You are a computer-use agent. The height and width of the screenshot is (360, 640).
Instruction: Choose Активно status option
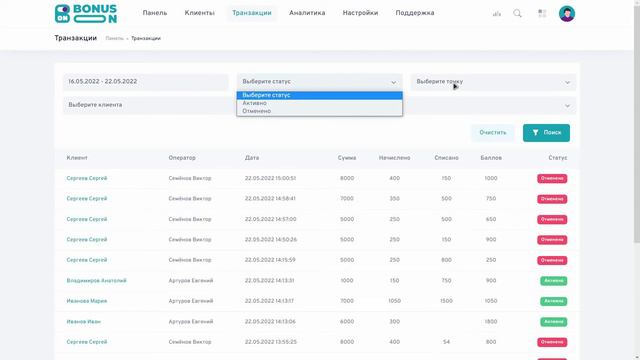[x=320, y=103]
